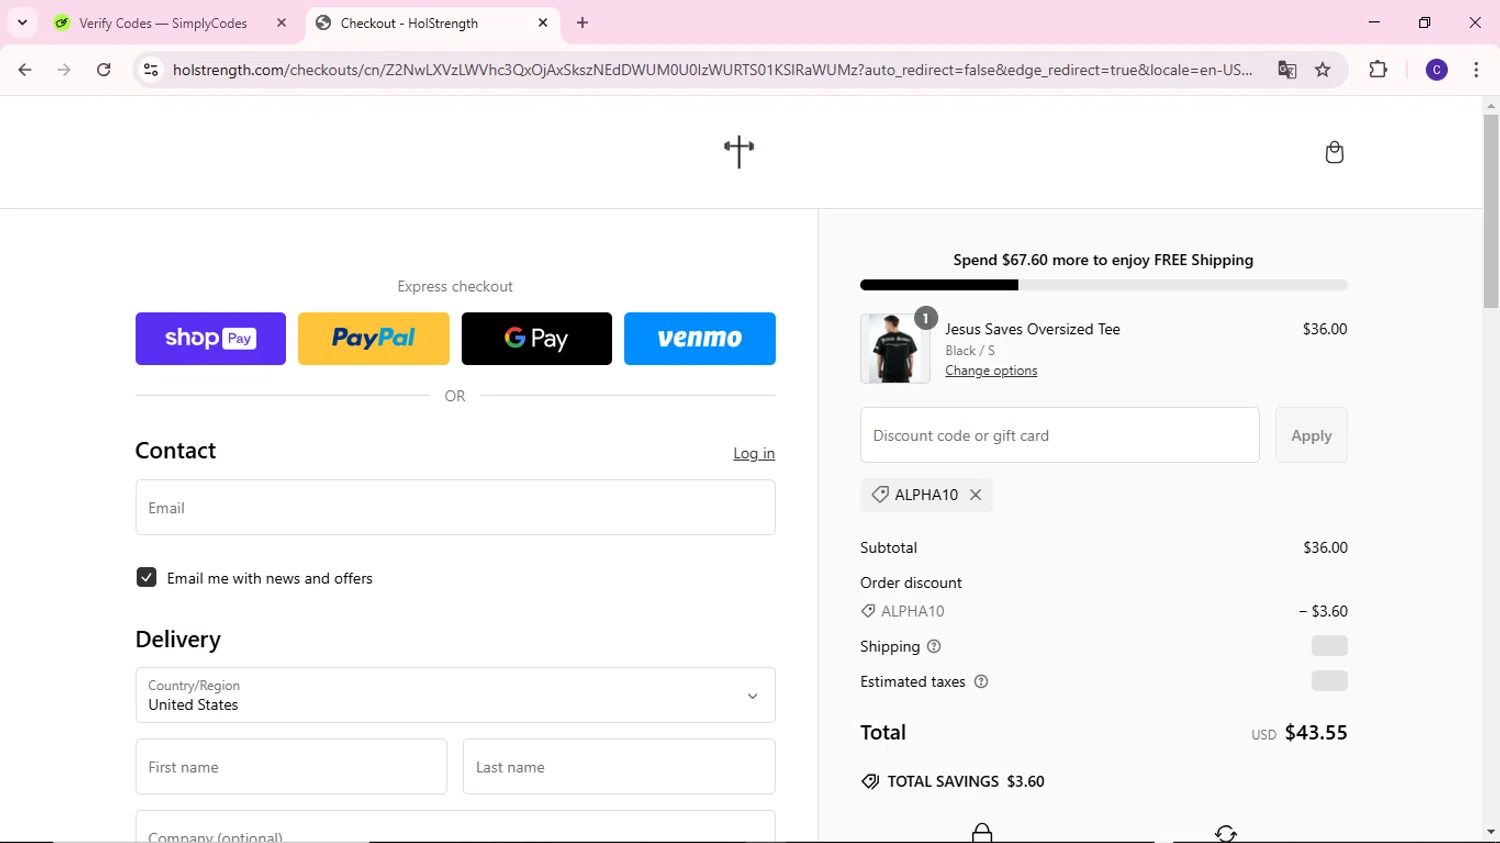Screen dimensions: 1500x843
Task: Open Chrome profile avatar C
Action: (x=1437, y=70)
